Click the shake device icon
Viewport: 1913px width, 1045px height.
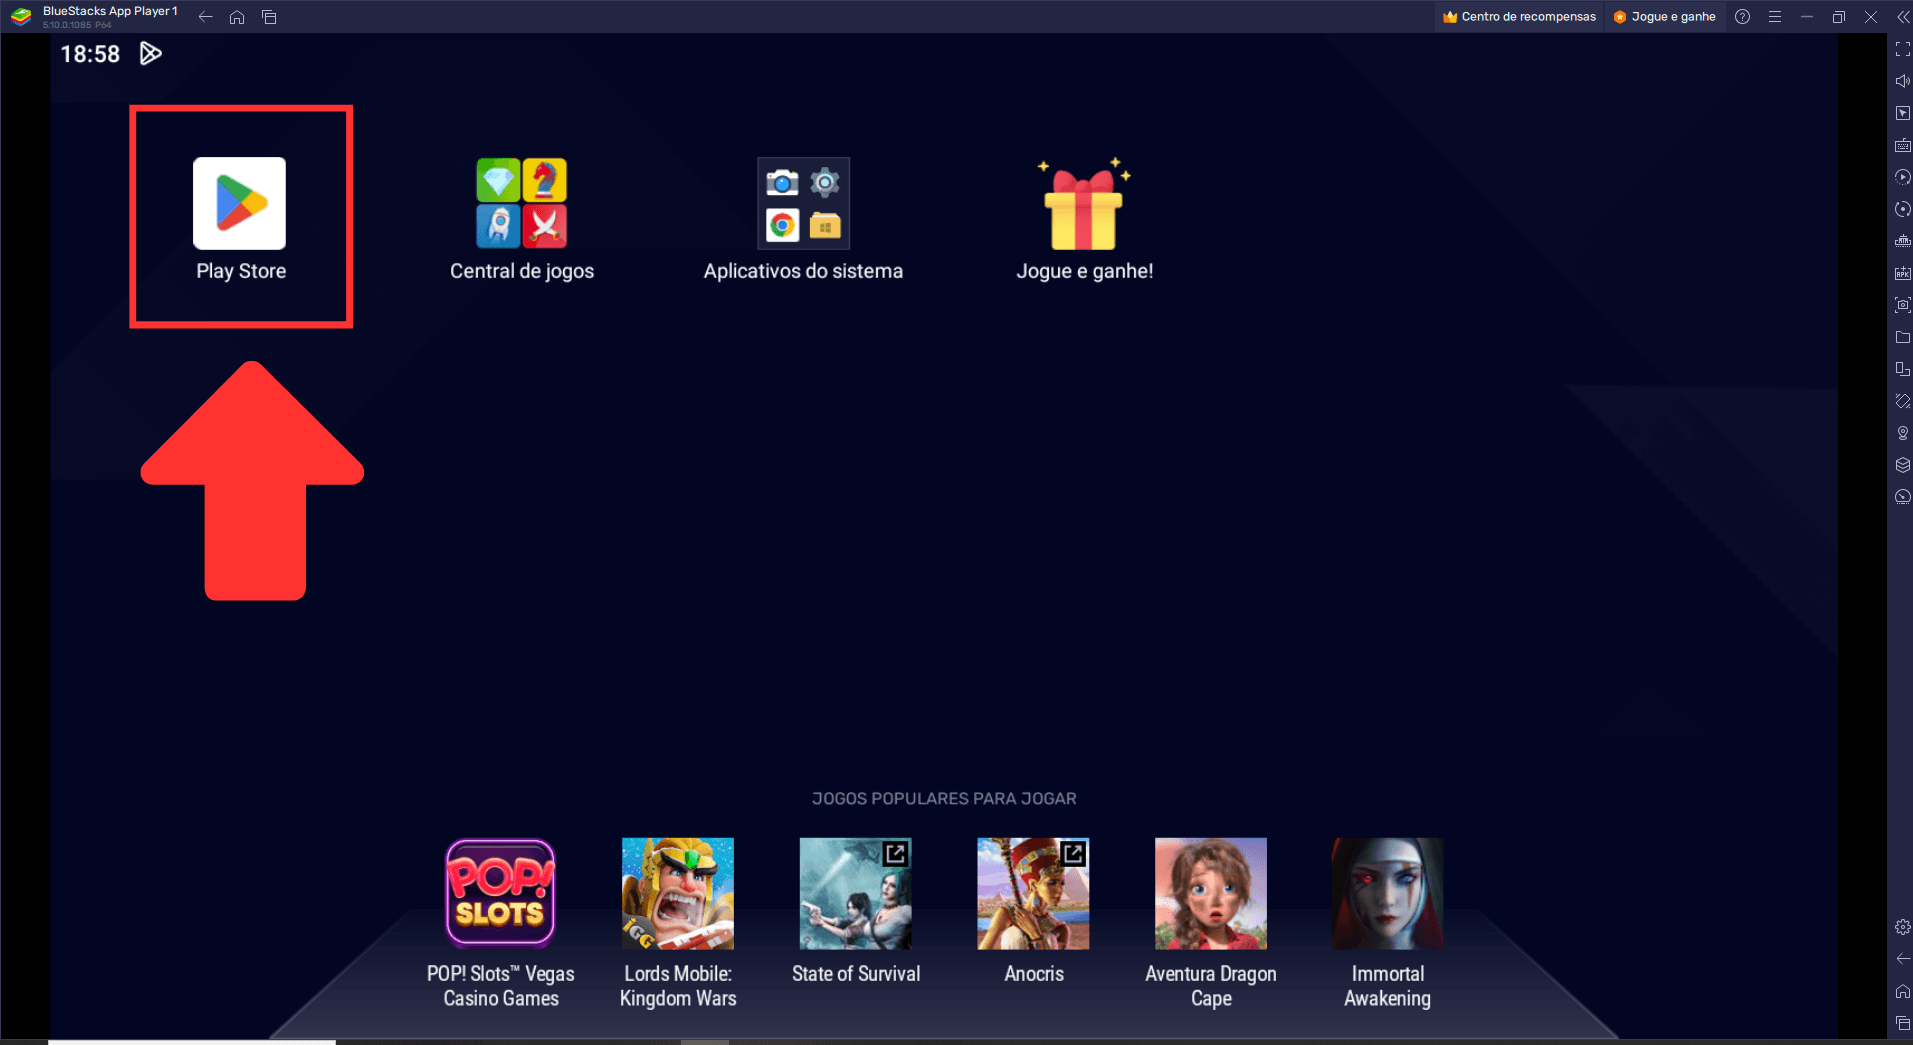(x=1903, y=401)
